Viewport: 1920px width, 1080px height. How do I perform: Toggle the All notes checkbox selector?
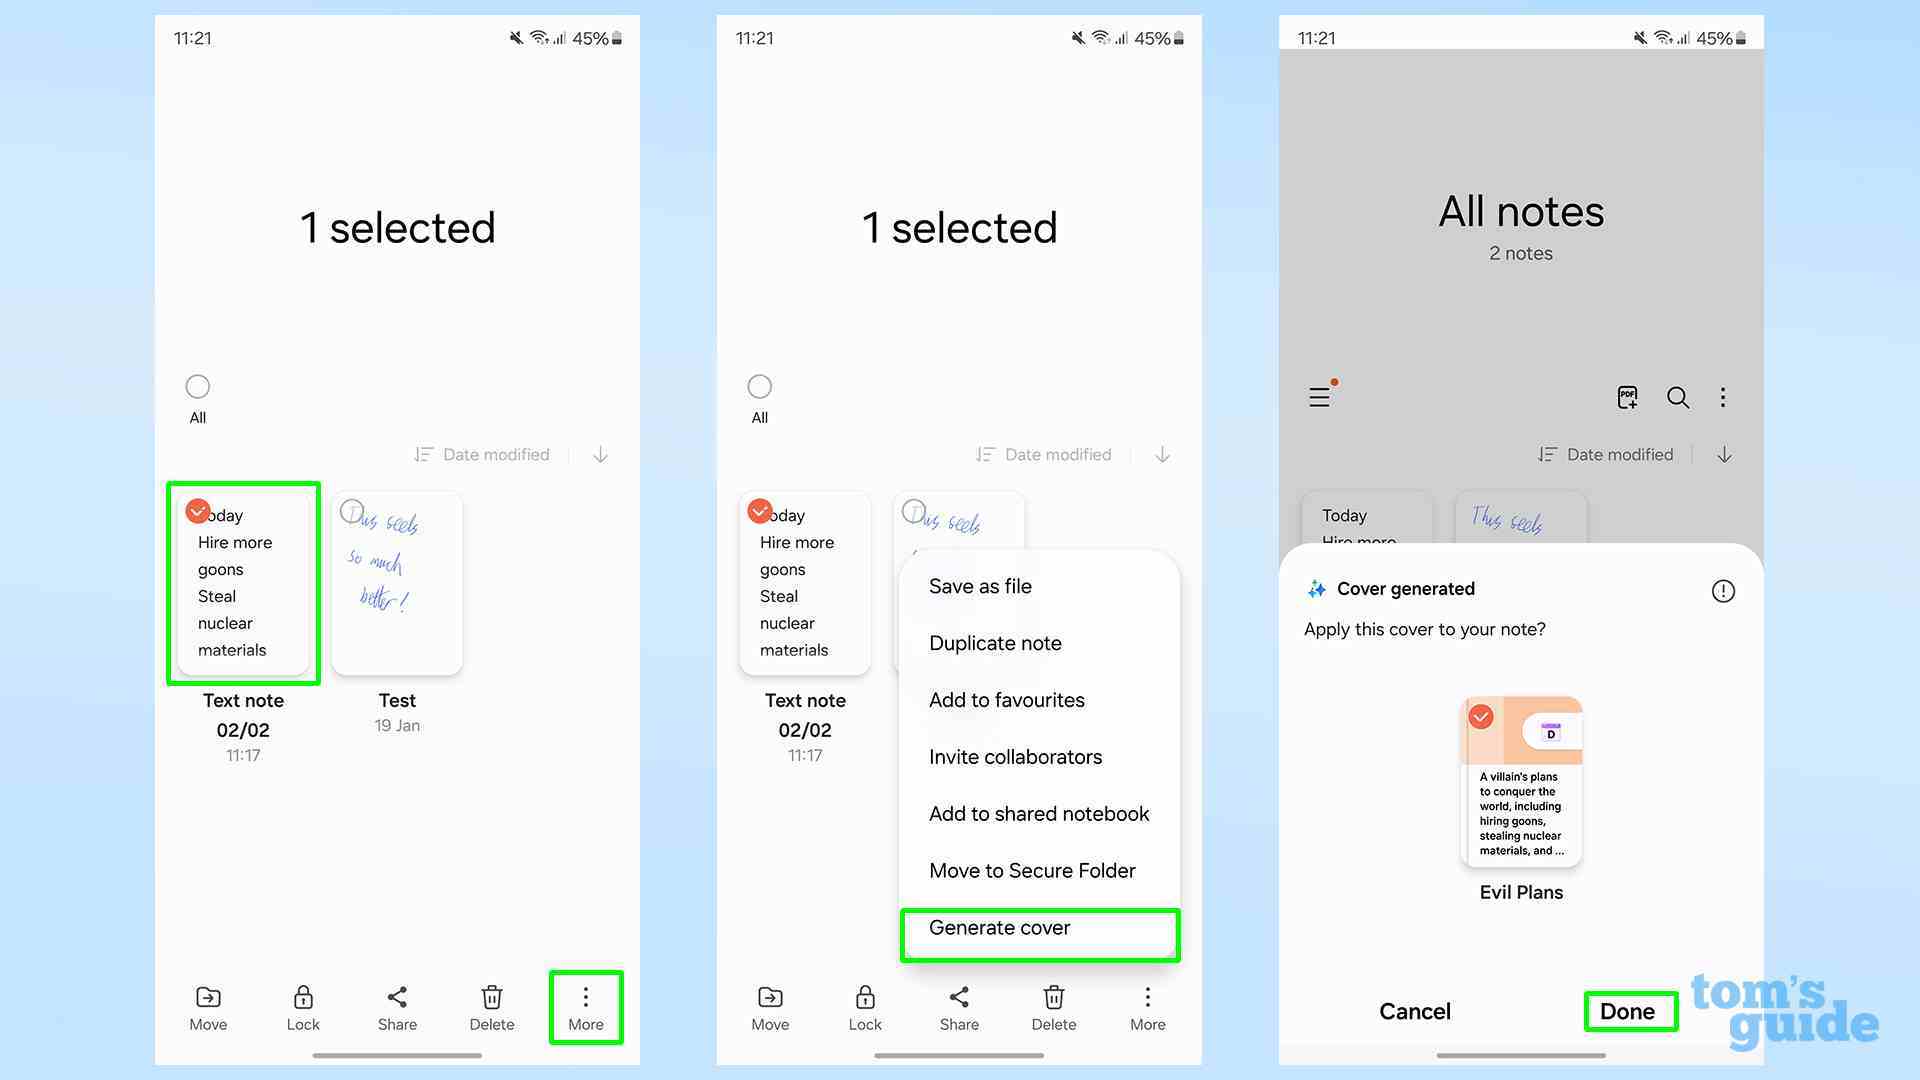196,386
